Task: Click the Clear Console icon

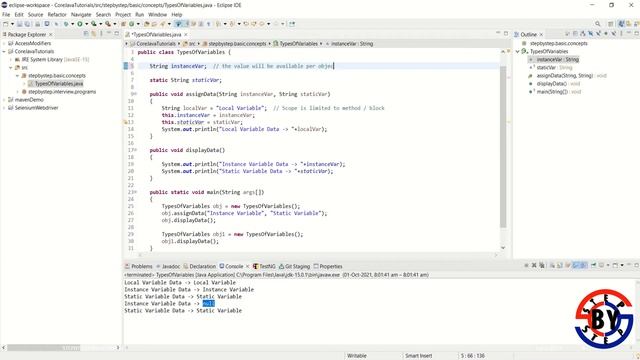Action: coord(552,266)
